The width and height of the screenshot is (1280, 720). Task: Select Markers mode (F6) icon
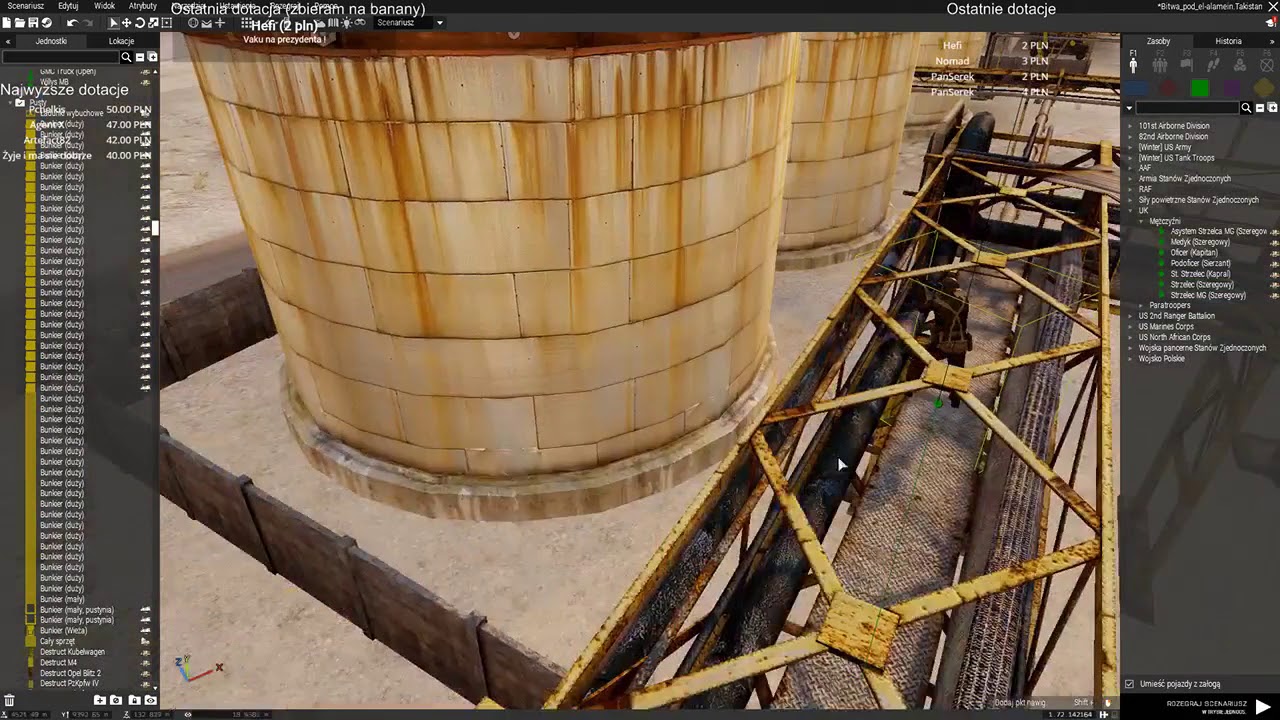tap(1265, 64)
